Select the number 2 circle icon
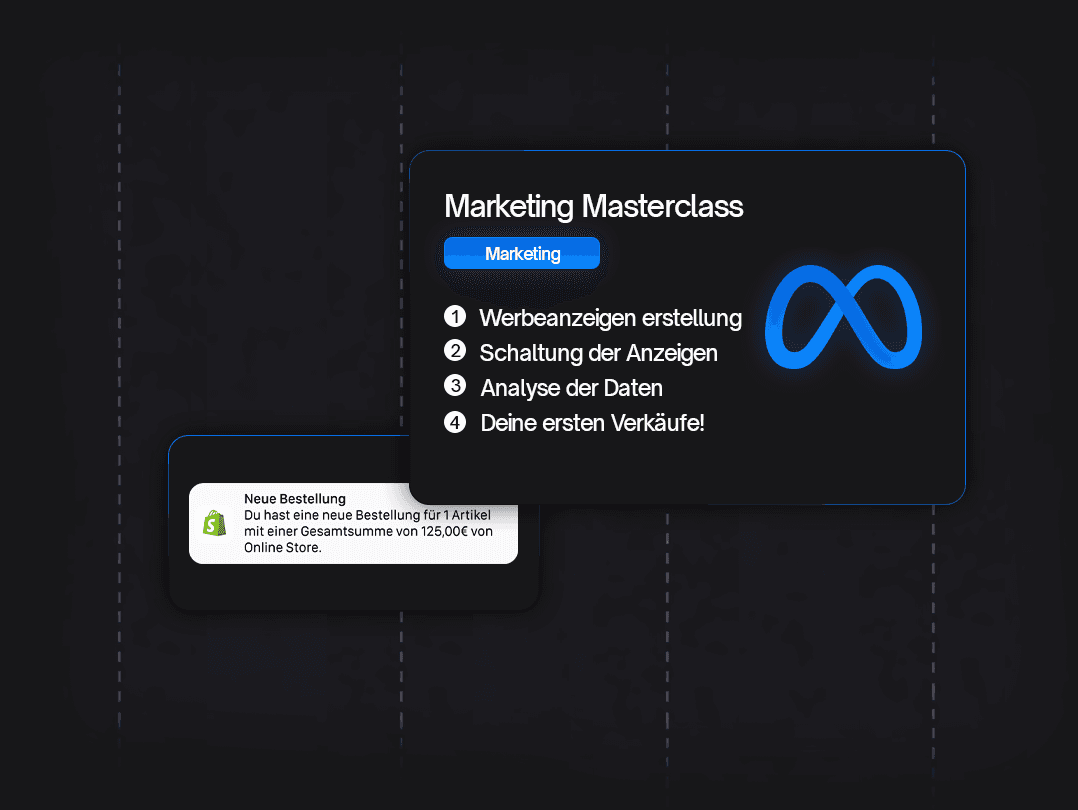The width and height of the screenshot is (1078, 810). 455,351
